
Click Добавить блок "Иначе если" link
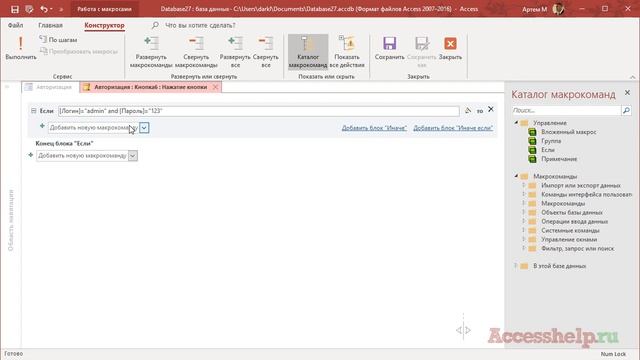pyautogui.click(x=453, y=128)
